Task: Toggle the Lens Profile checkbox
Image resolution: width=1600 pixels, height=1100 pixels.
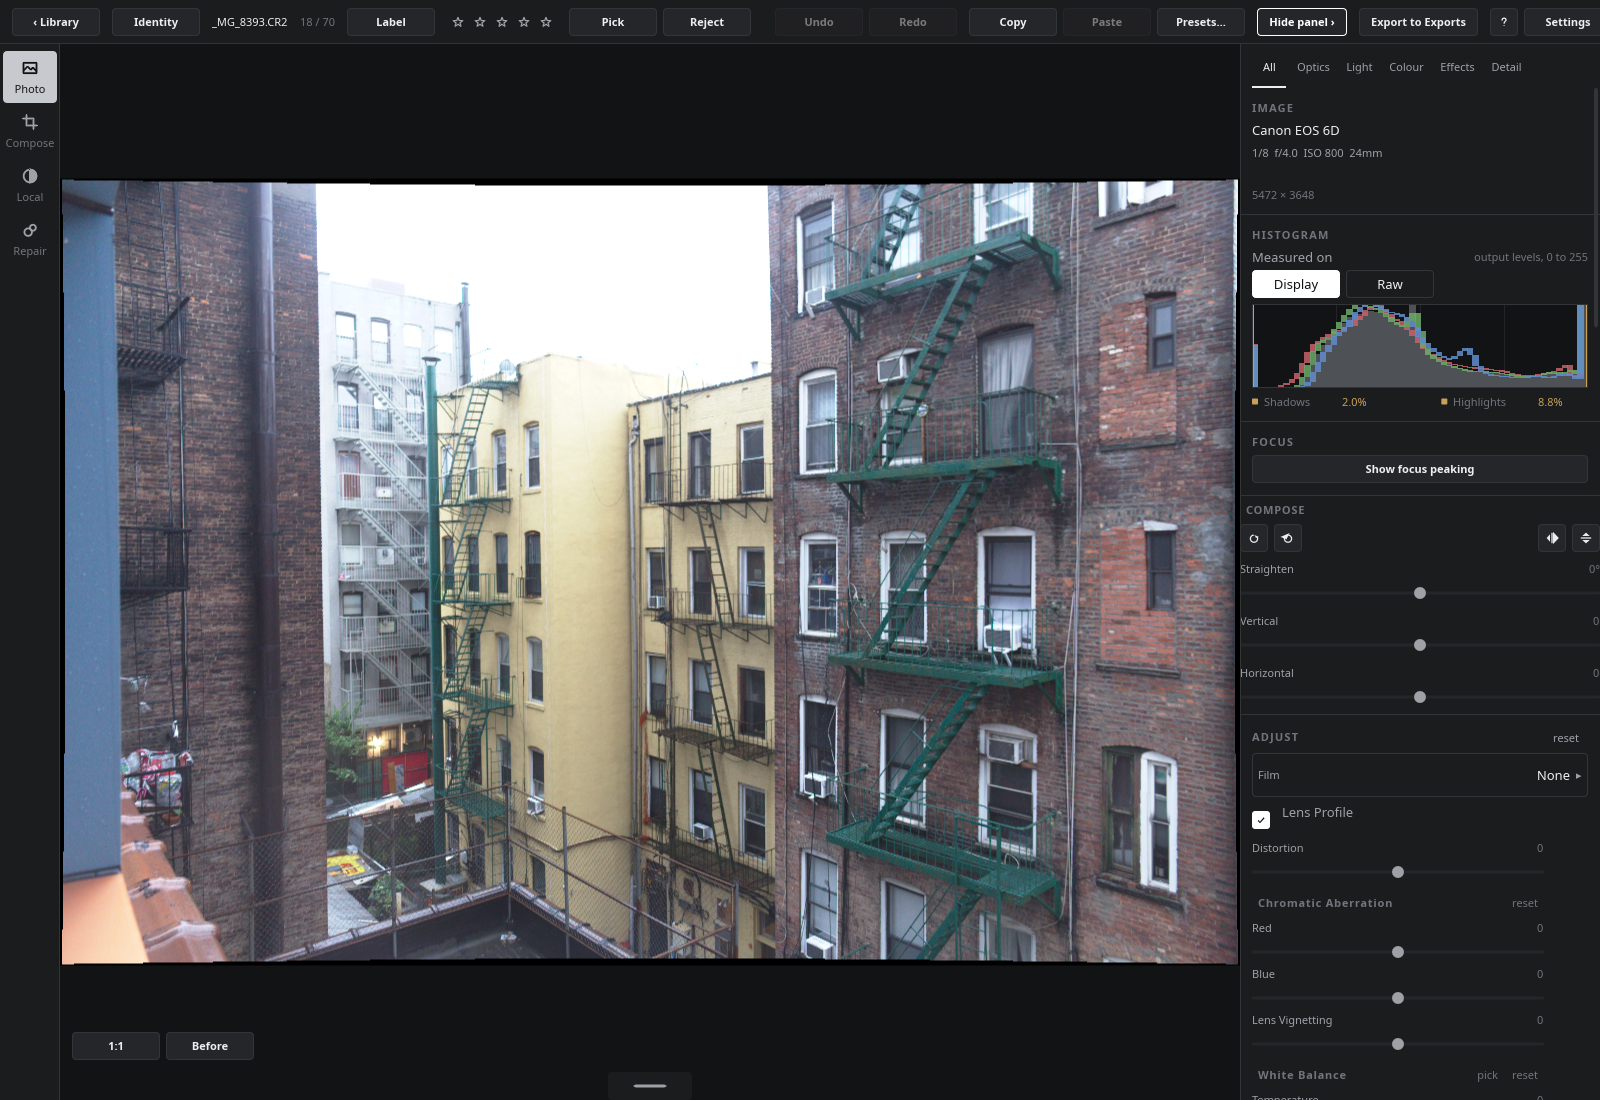Action: tap(1261, 820)
